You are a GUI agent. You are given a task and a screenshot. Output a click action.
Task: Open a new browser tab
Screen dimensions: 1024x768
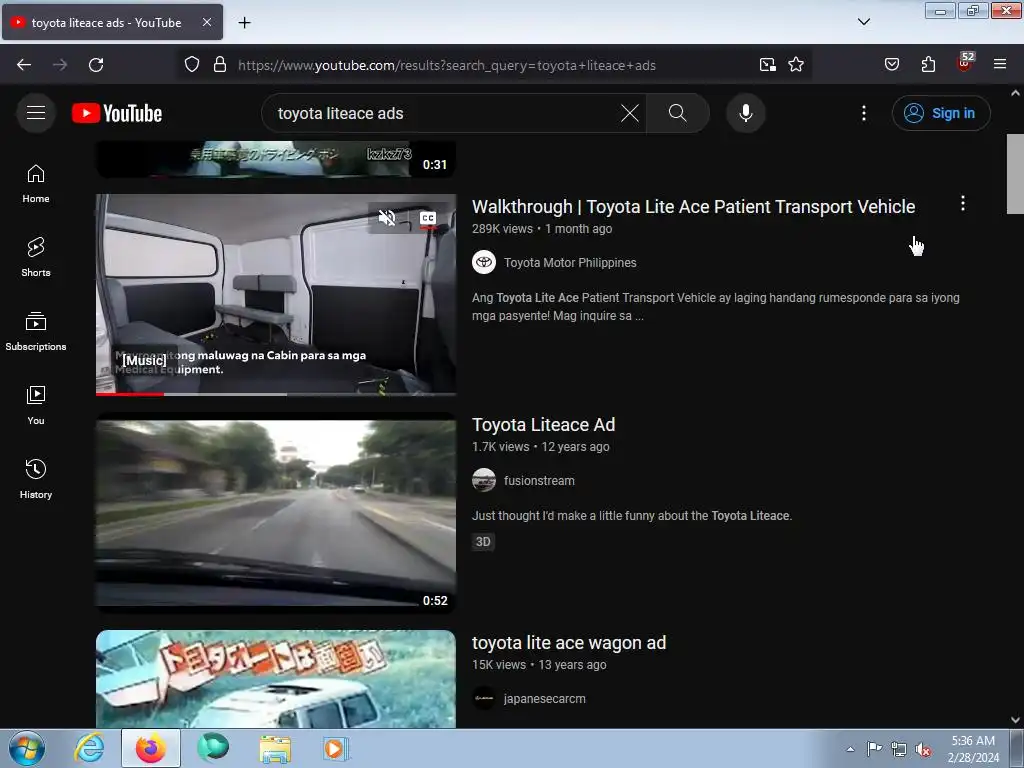pos(244,23)
